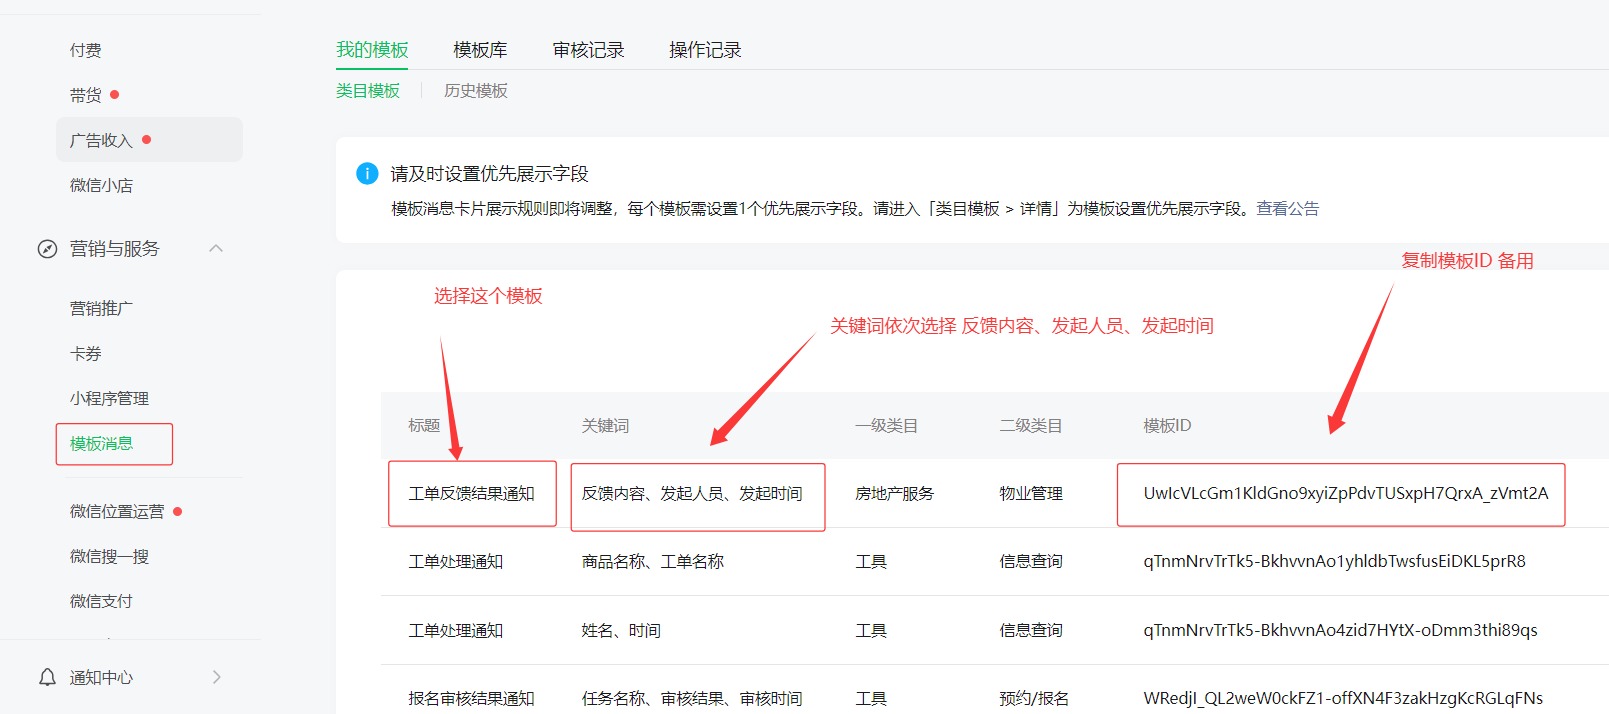Click the 一级类目 column header
Screen dimensions: 1609x714
[x=886, y=425]
